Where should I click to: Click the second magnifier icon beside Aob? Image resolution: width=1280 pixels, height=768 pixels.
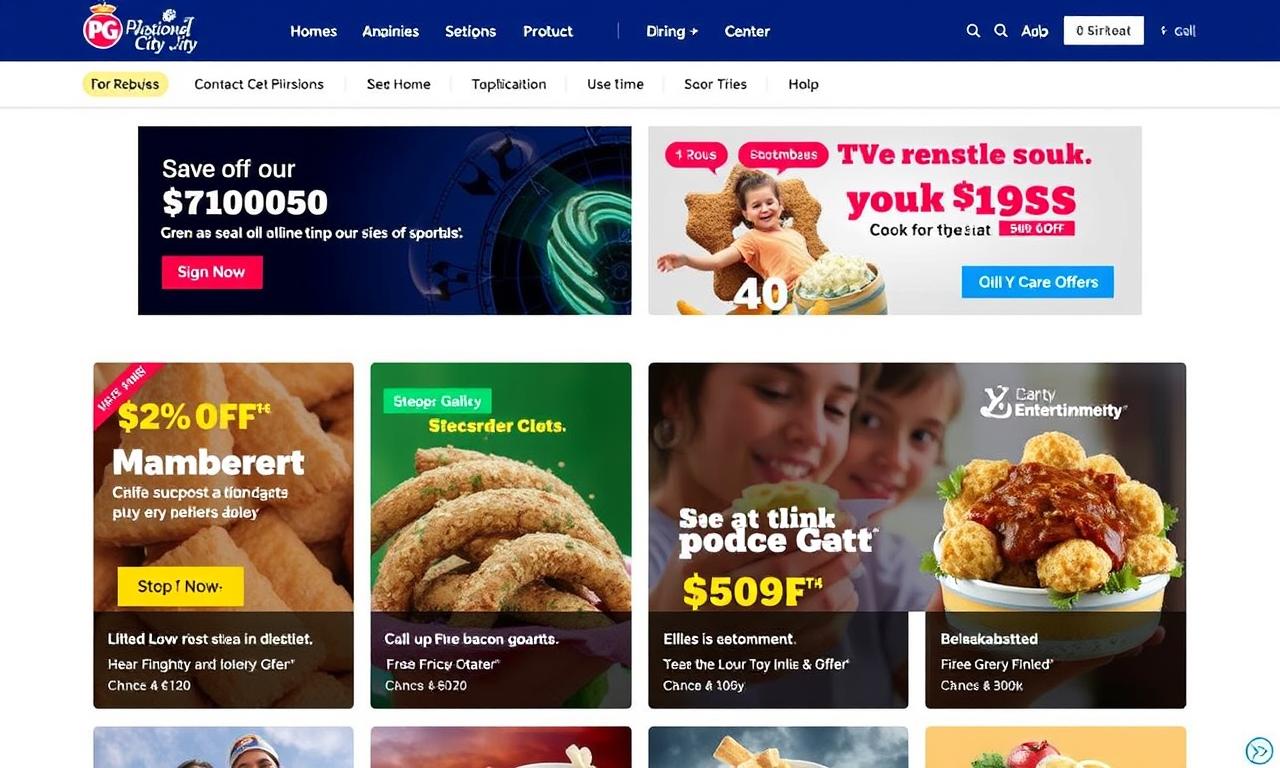1000,31
